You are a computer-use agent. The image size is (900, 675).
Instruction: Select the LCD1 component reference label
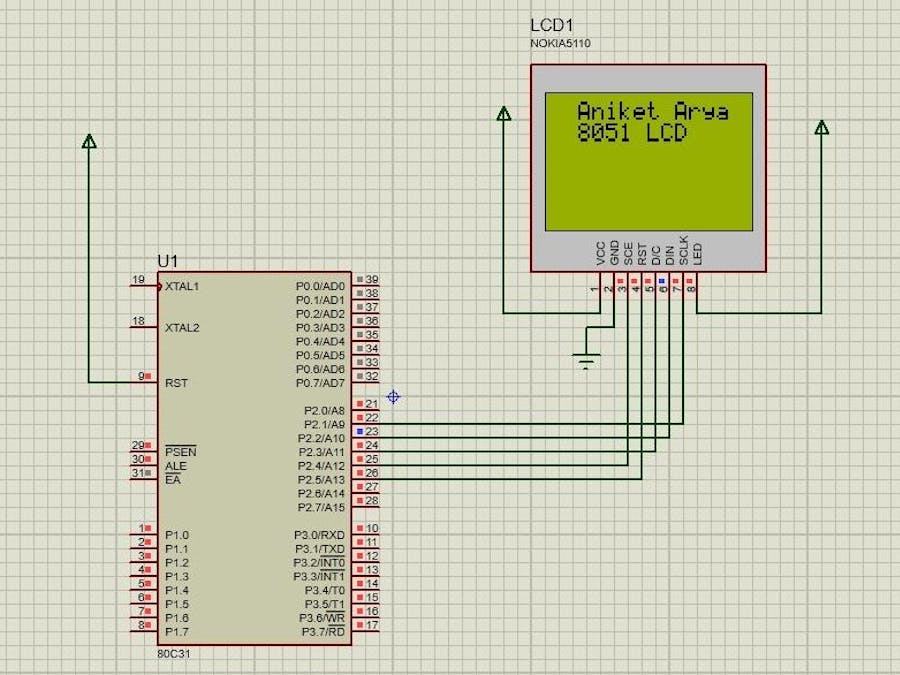(552, 25)
